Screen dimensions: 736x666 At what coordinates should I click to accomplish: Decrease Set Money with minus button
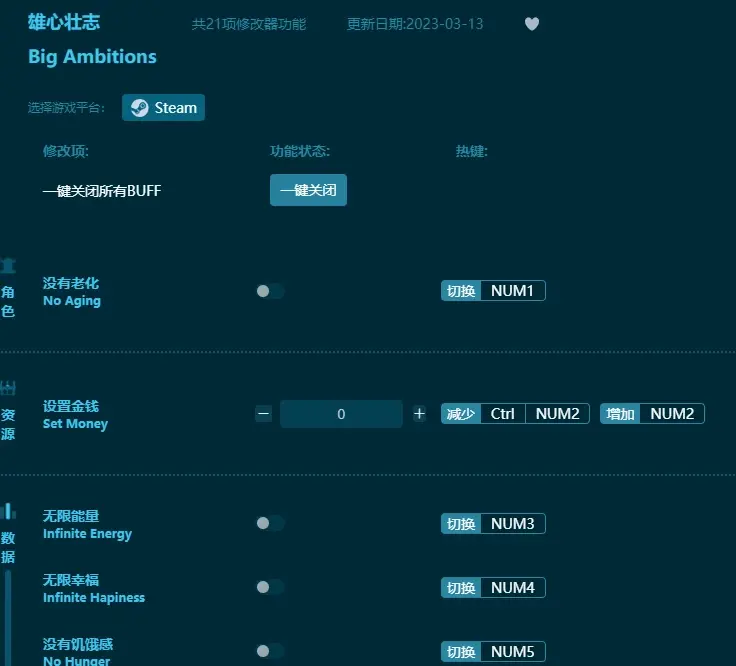(263, 413)
